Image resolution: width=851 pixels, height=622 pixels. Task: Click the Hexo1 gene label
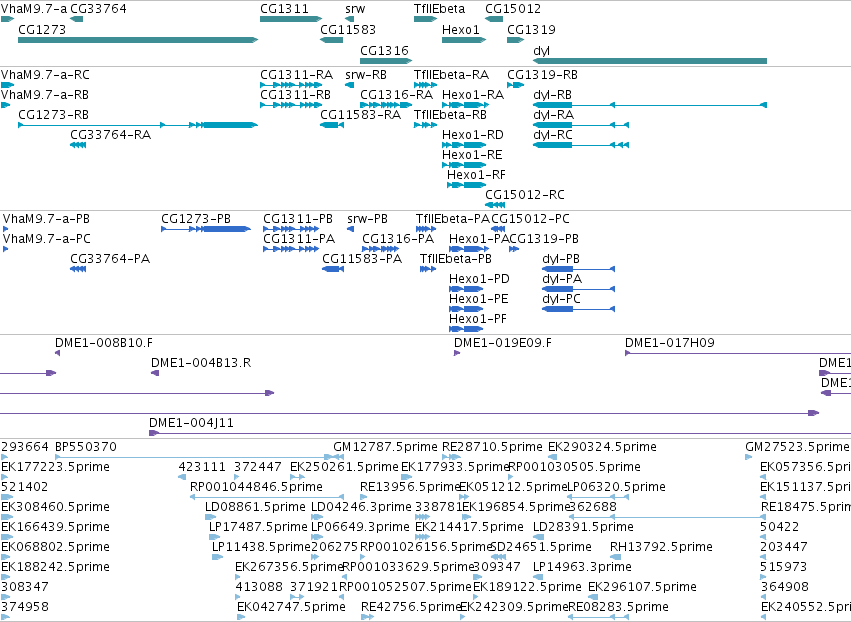click(461, 30)
